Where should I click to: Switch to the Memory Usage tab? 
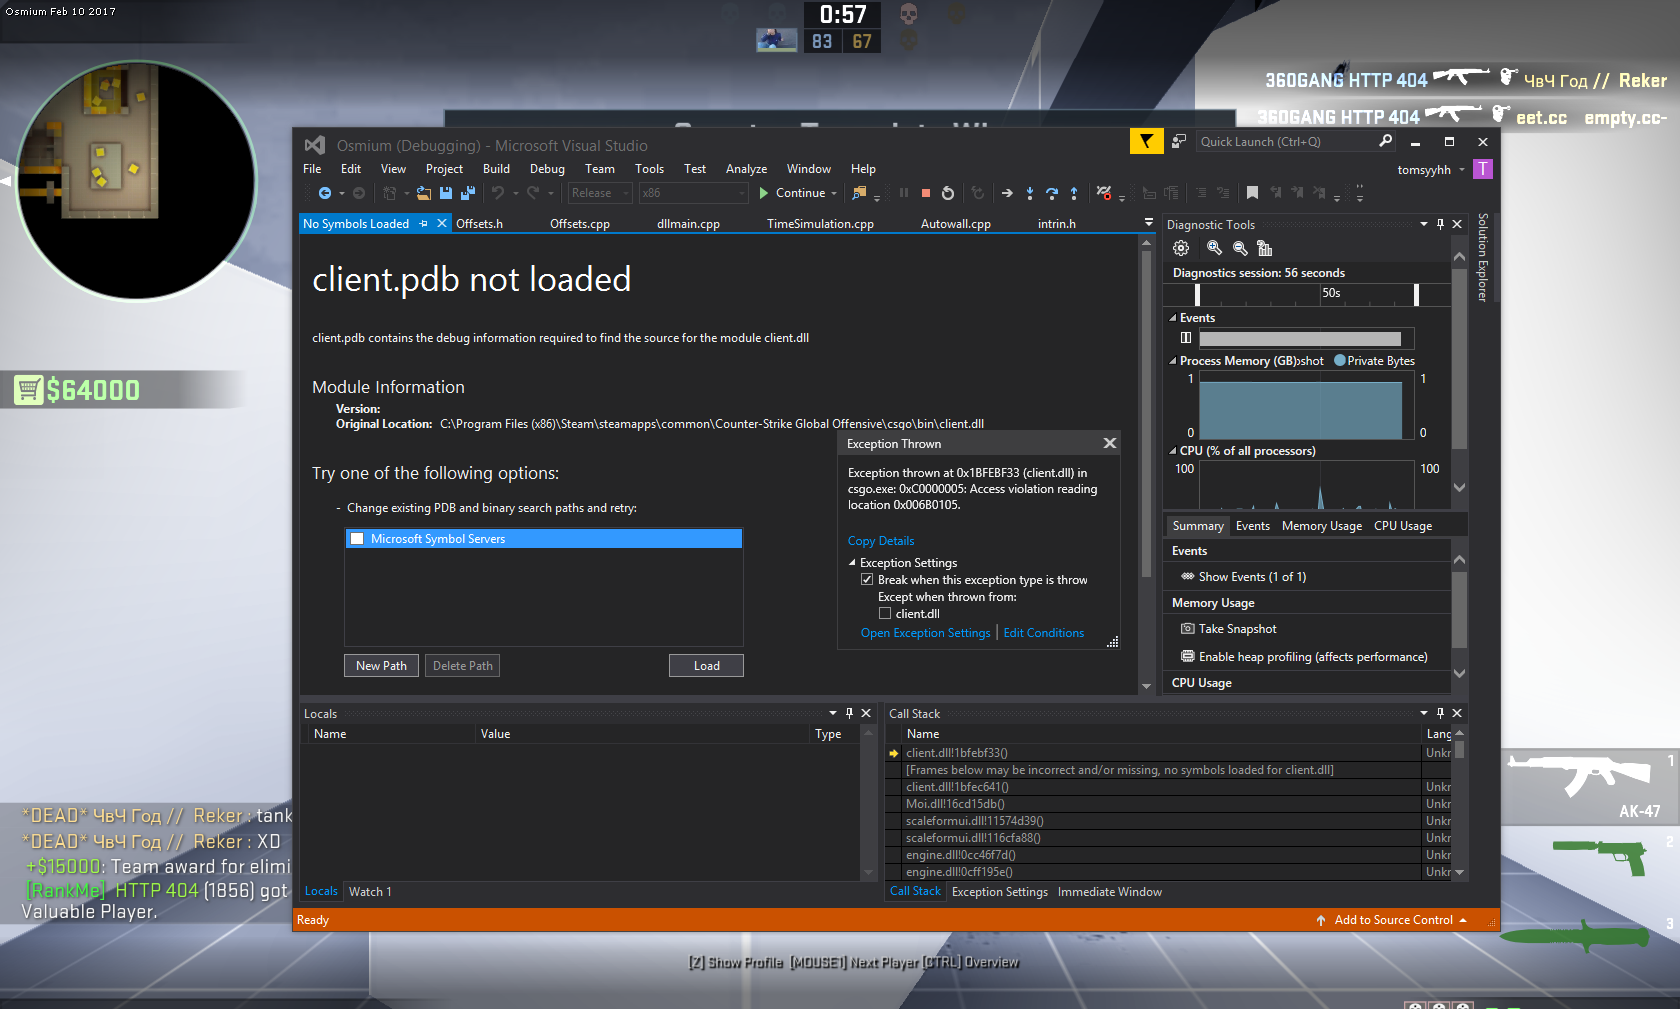pyautogui.click(x=1322, y=526)
